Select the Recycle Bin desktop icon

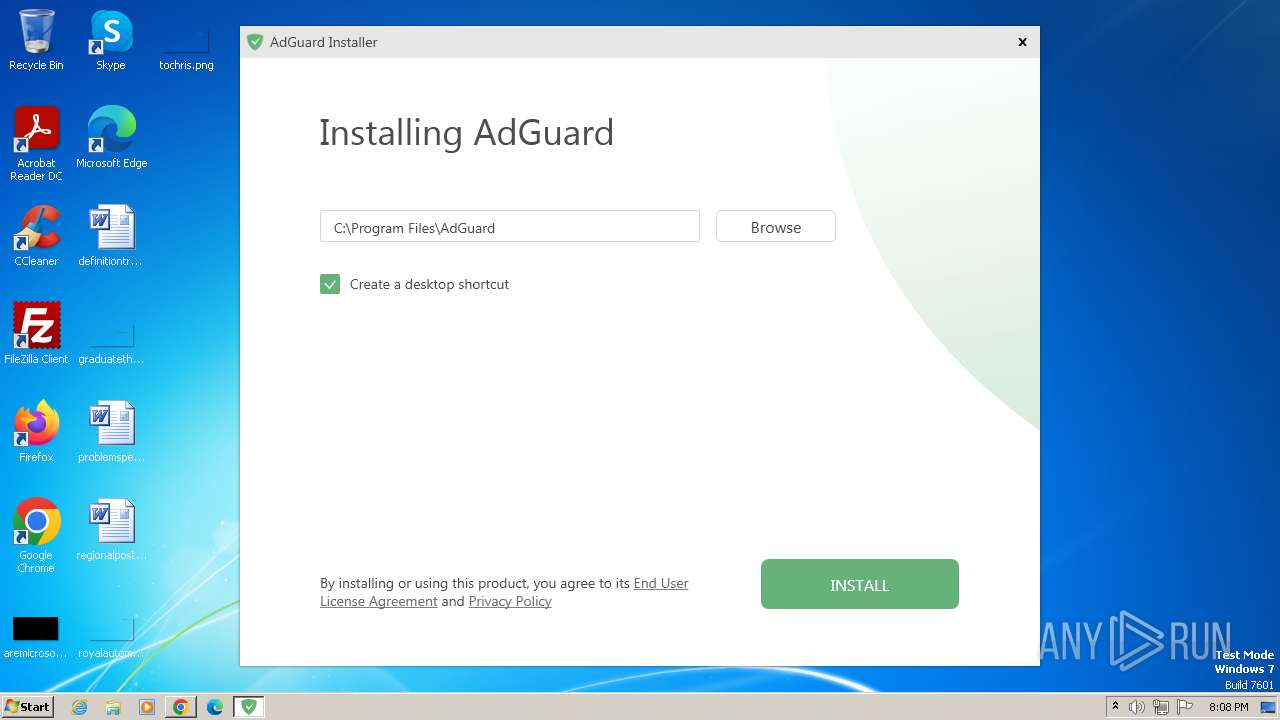[36, 40]
